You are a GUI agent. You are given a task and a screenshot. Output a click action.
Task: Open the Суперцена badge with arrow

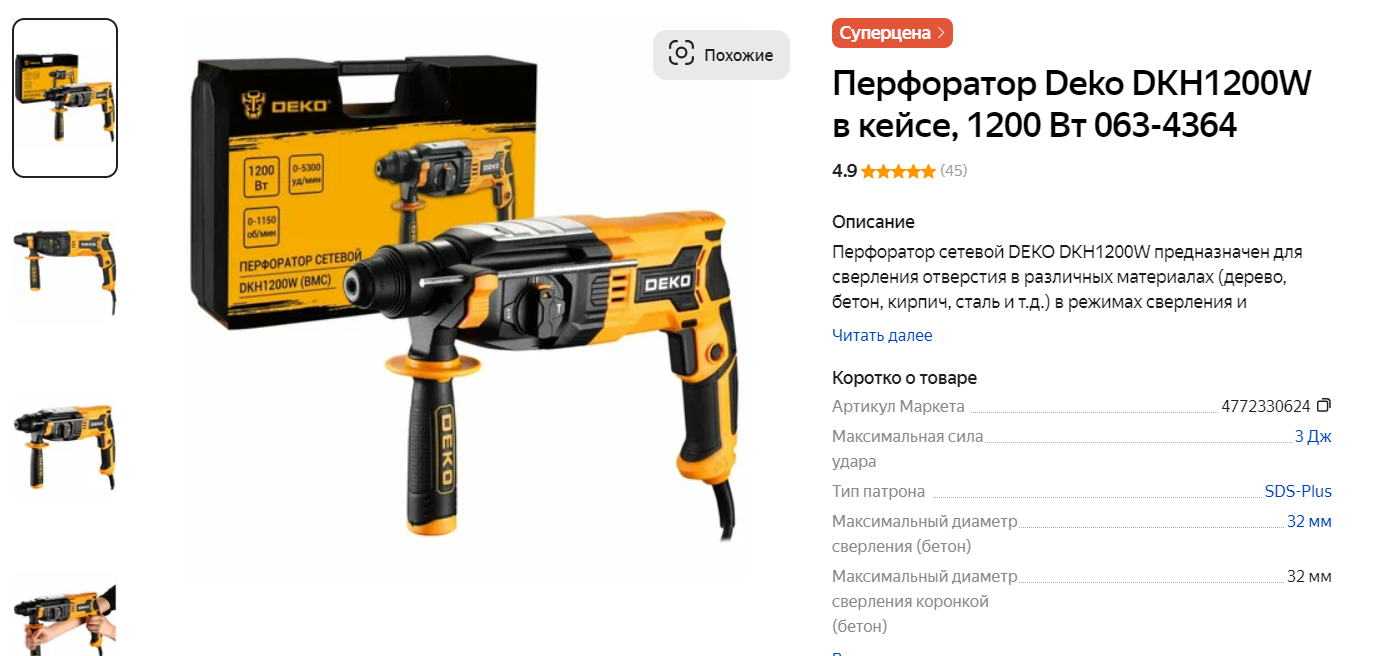892,33
